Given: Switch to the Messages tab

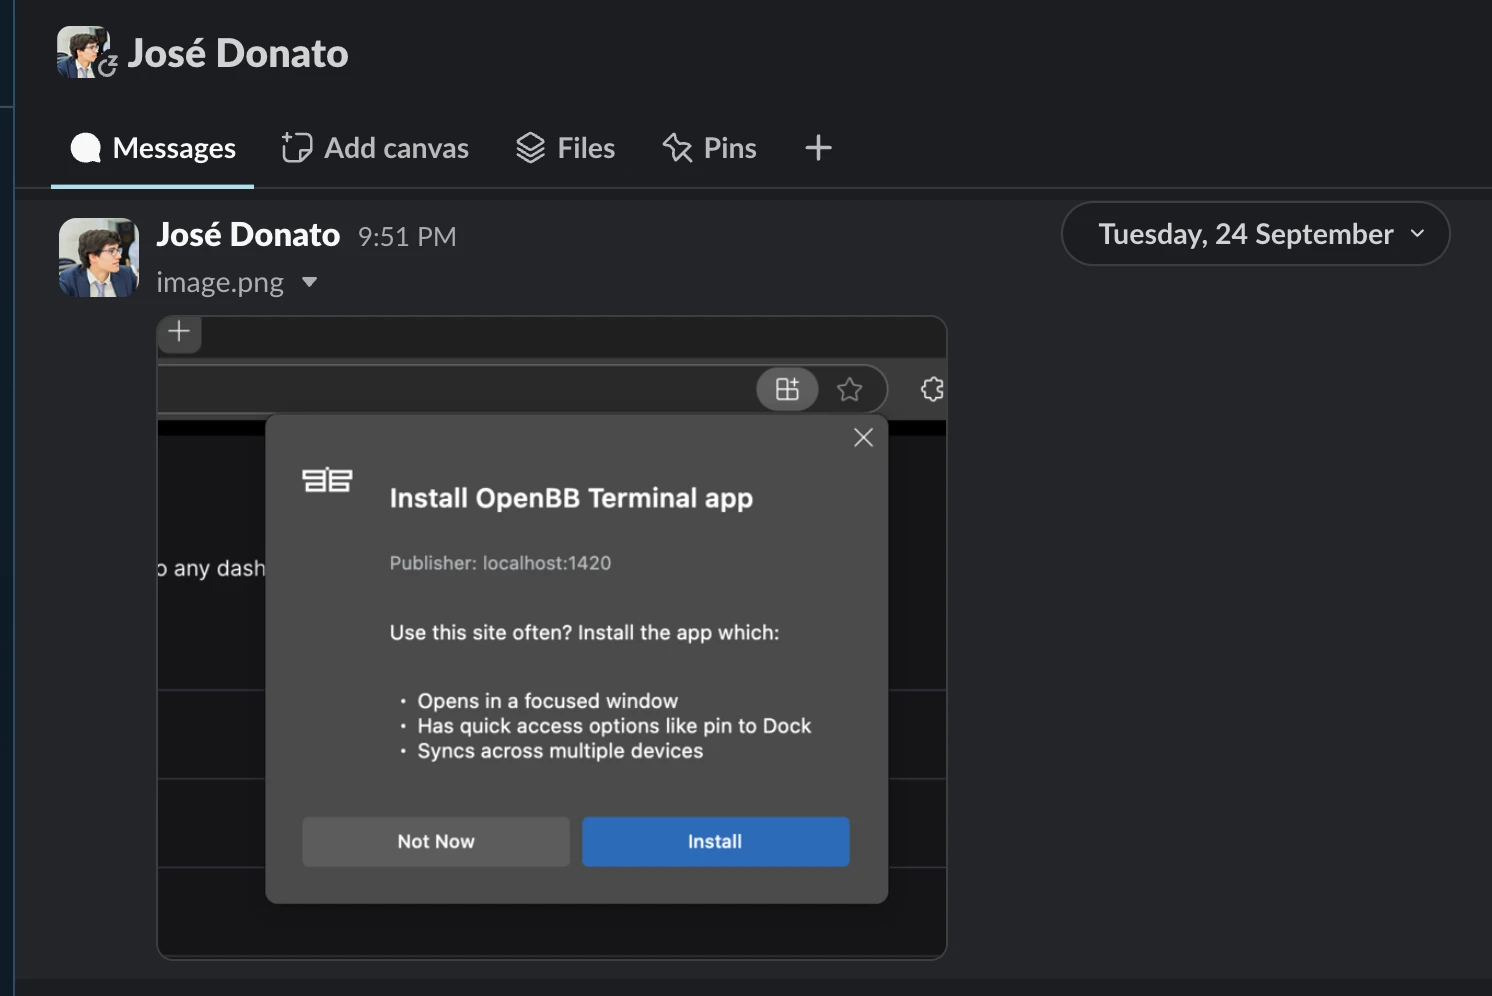Looking at the screenshot, I should (x=153, y=148).
